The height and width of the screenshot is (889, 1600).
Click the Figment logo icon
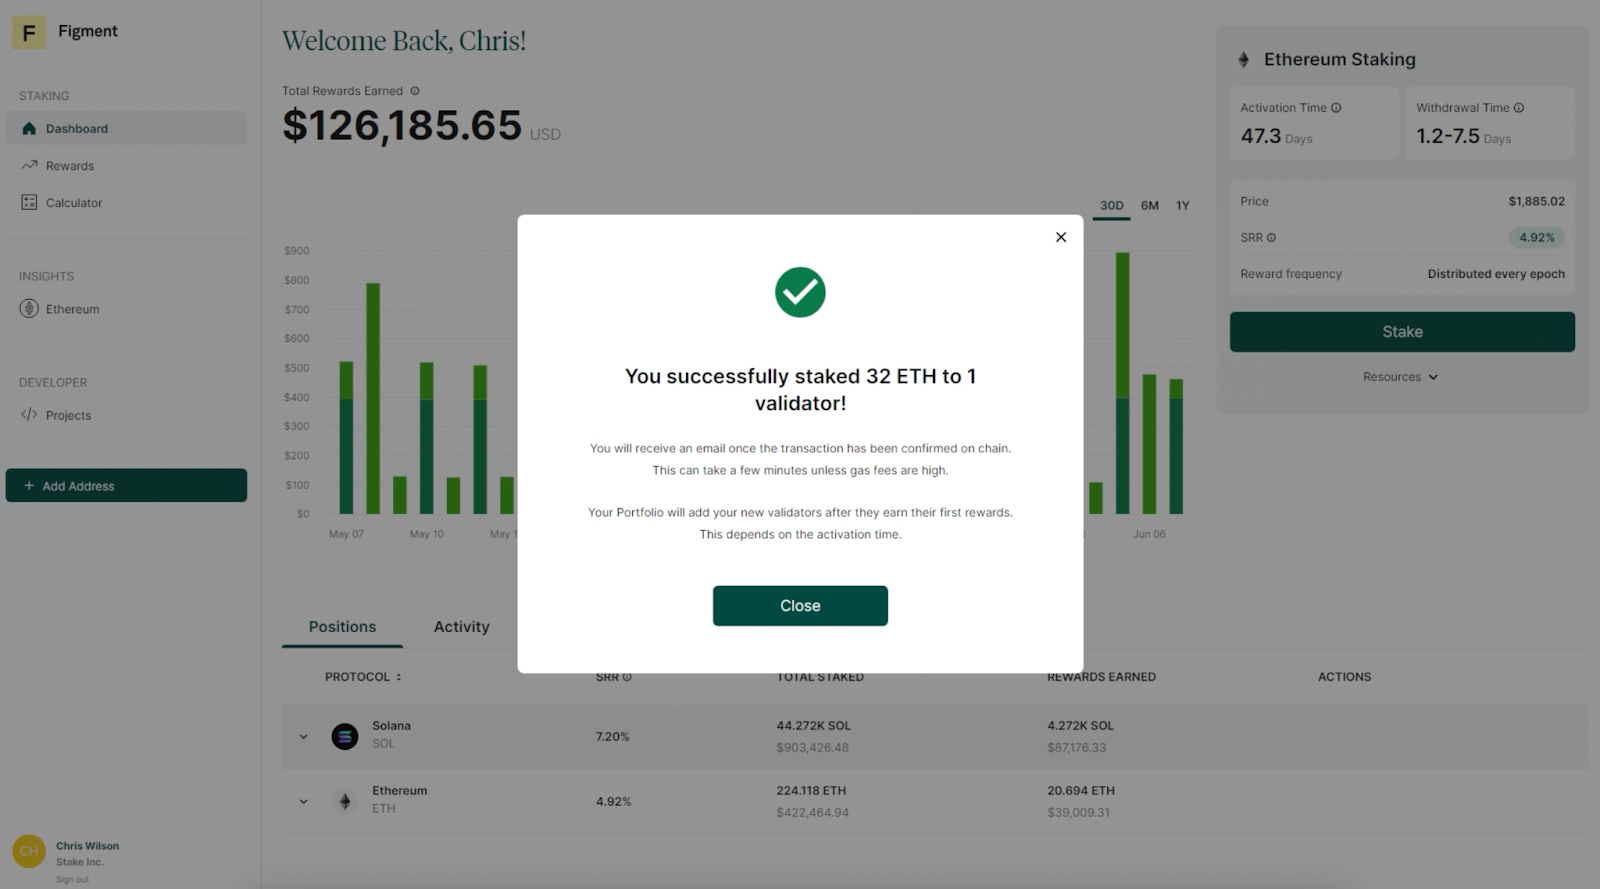pos(29,33)
